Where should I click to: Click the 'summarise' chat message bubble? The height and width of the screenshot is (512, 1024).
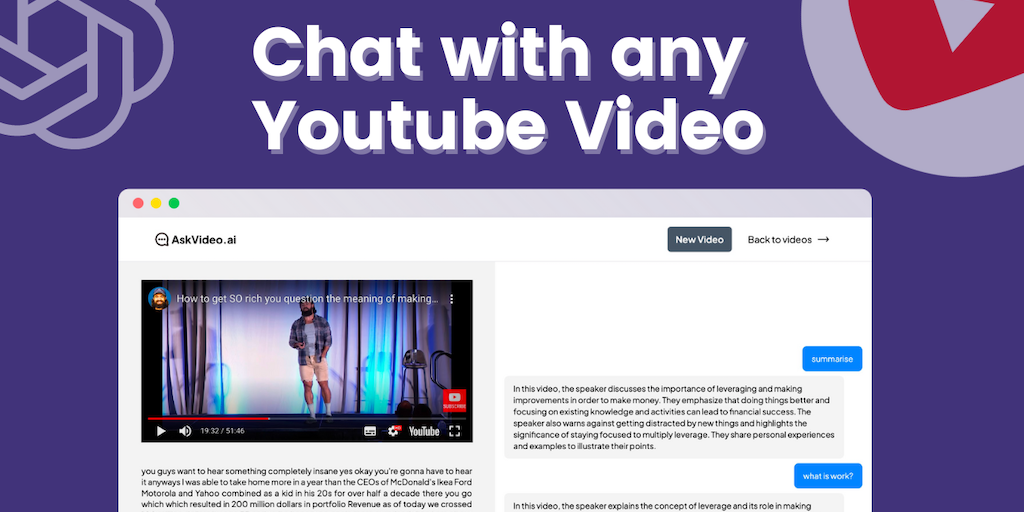click(832, 359)
